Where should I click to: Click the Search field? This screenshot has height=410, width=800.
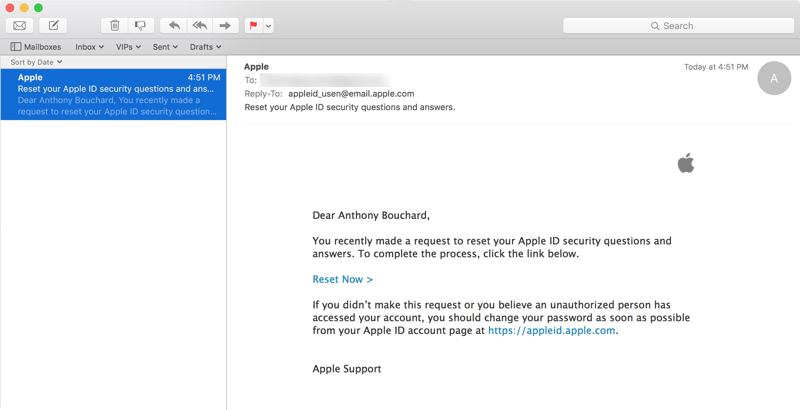click(679, 25)
